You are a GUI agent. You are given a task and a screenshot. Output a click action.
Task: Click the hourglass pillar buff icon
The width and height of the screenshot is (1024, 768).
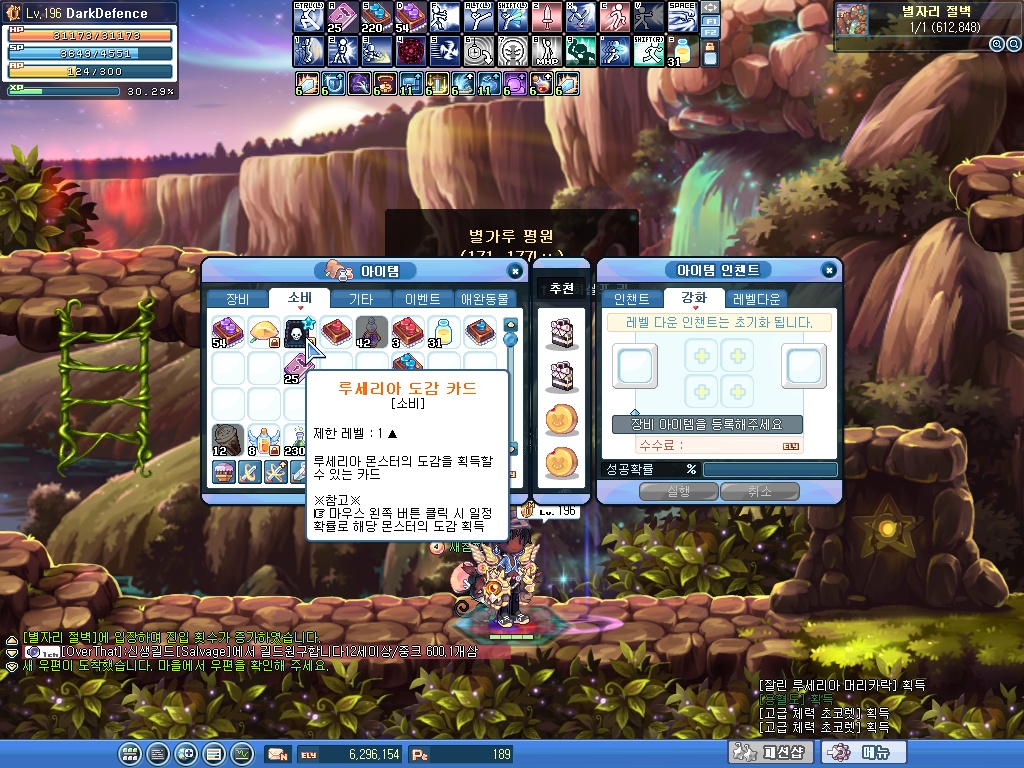pyautogui.click(x=437, y=84)
